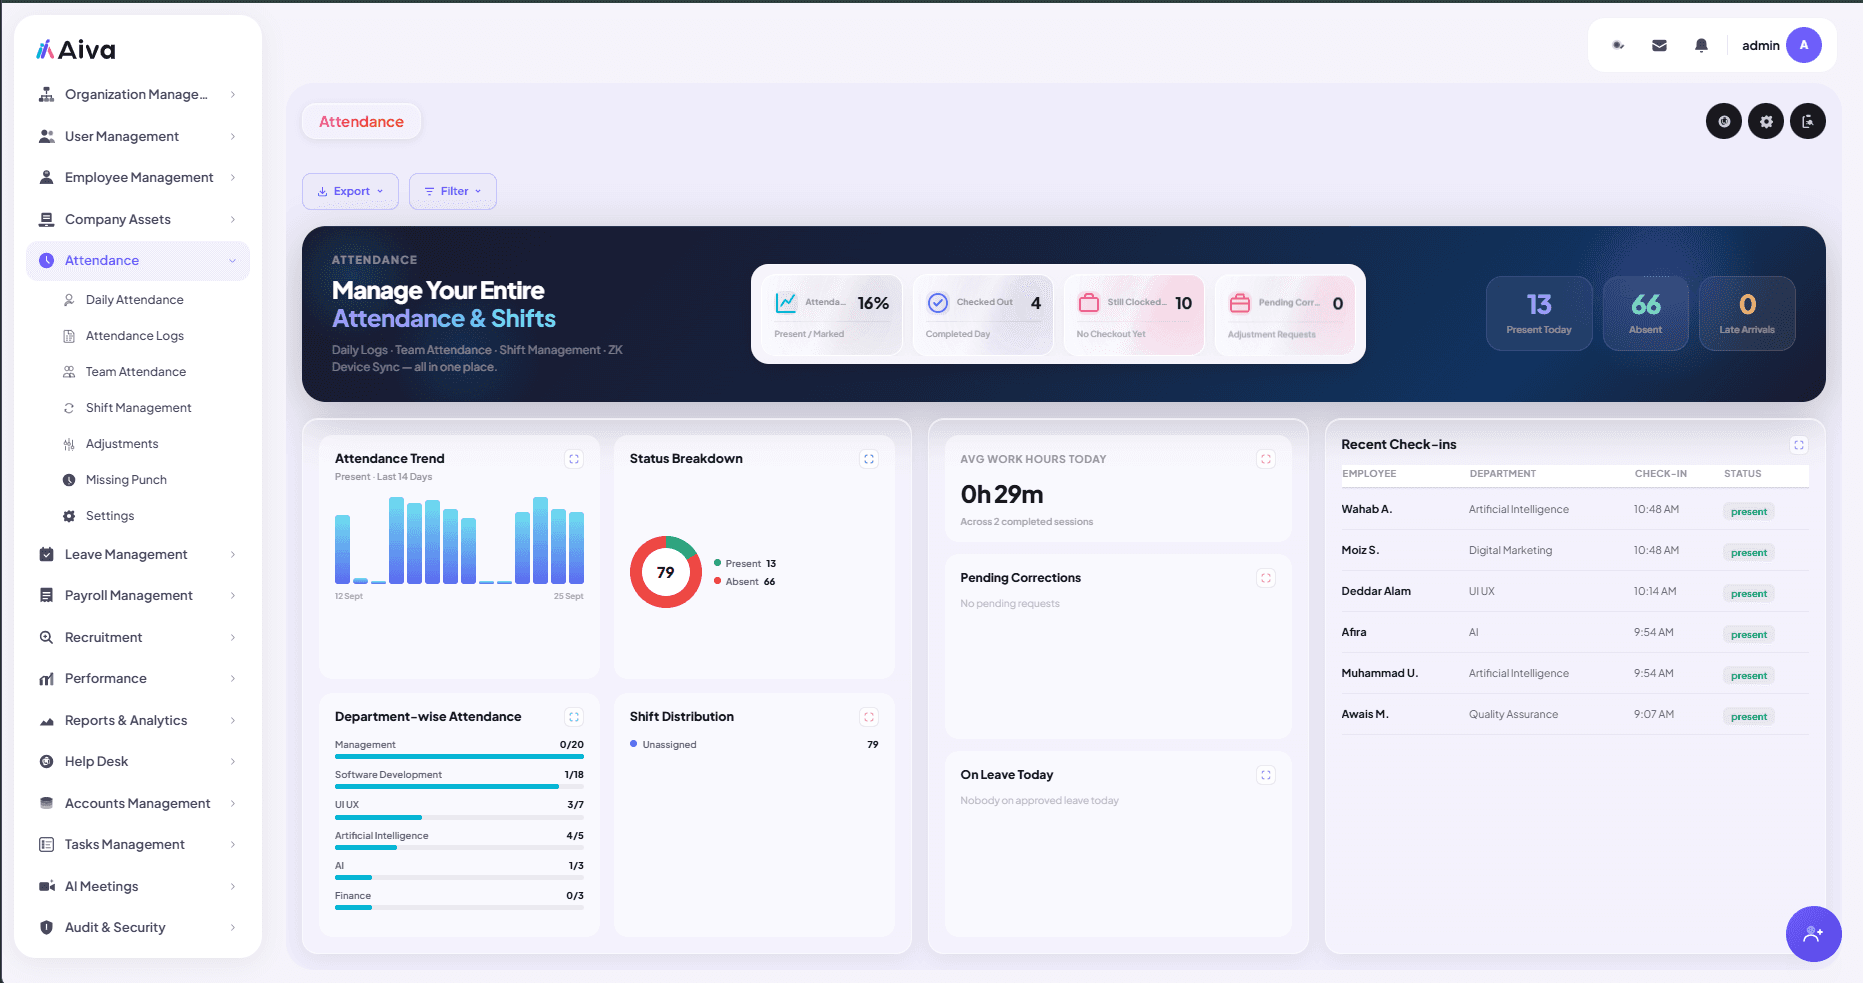Maximize the Pending Corrections panel
1863x983 pixels.
(x=1266, y=578)
